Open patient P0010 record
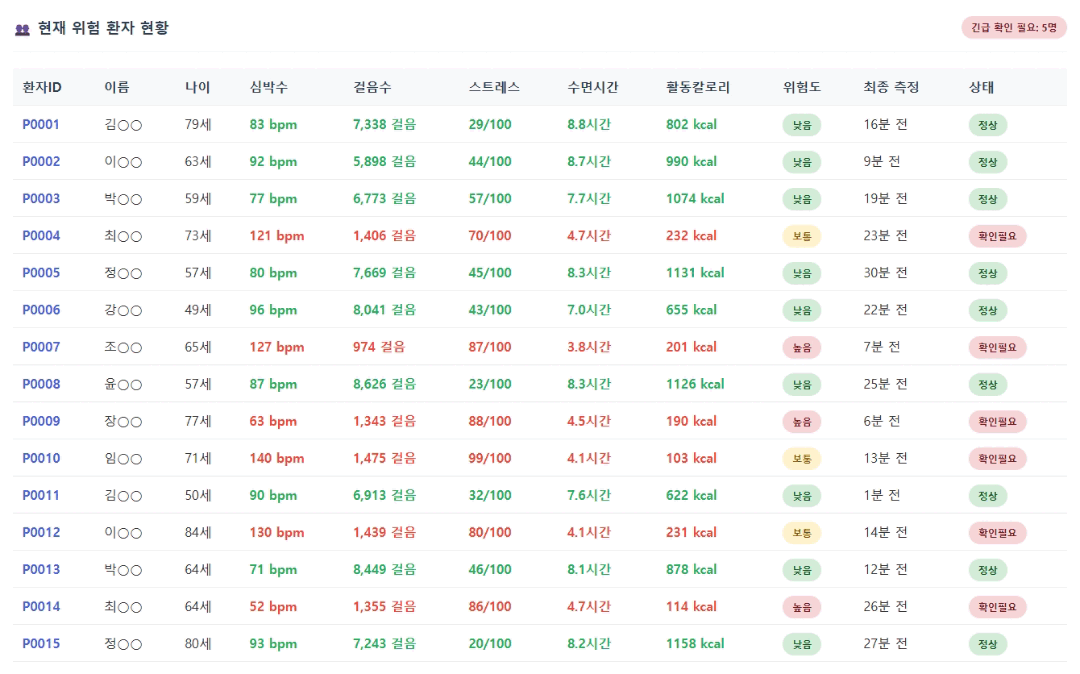The height and width of the screenshot is (674, 1080). click(x=41, y=458)
